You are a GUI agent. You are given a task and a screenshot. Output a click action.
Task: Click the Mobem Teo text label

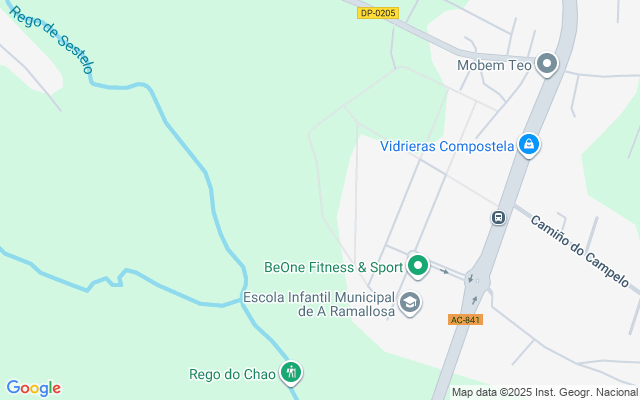point(494,65)
